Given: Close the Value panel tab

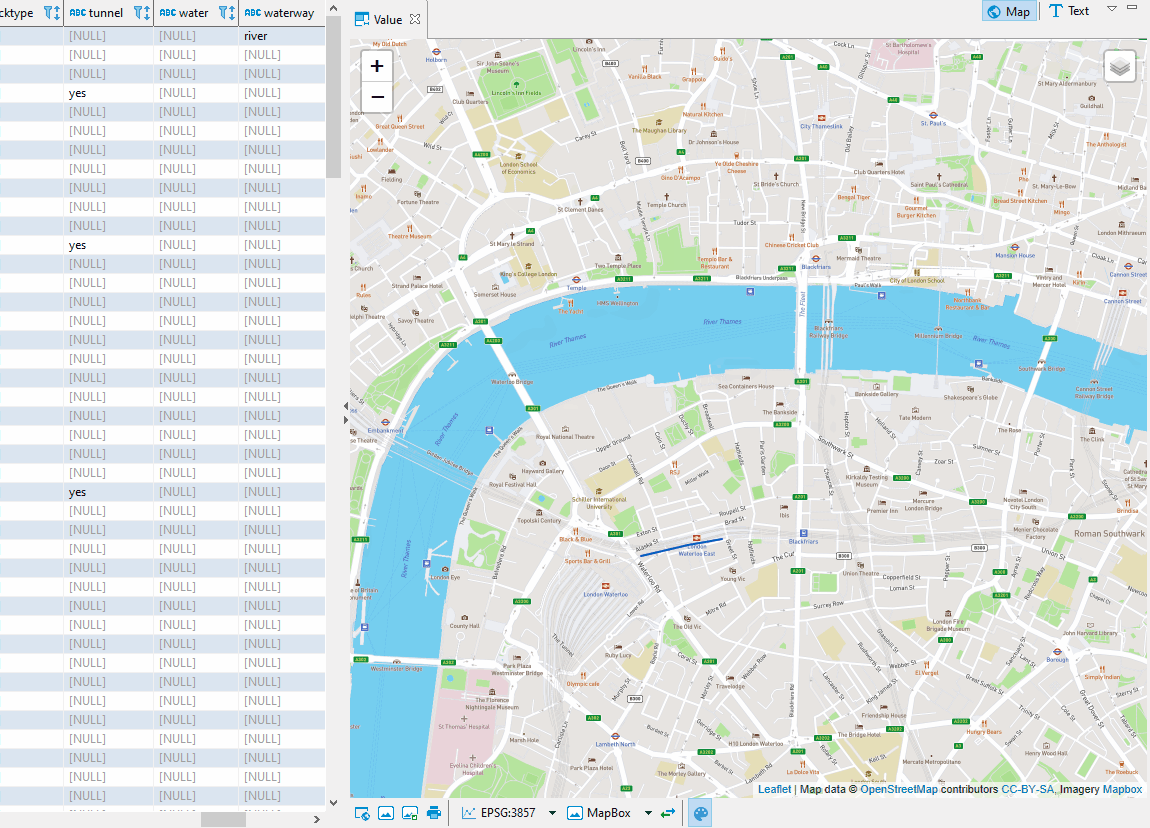Looking at the screenshot, I should pyautogui.click(x=415, y=19).
